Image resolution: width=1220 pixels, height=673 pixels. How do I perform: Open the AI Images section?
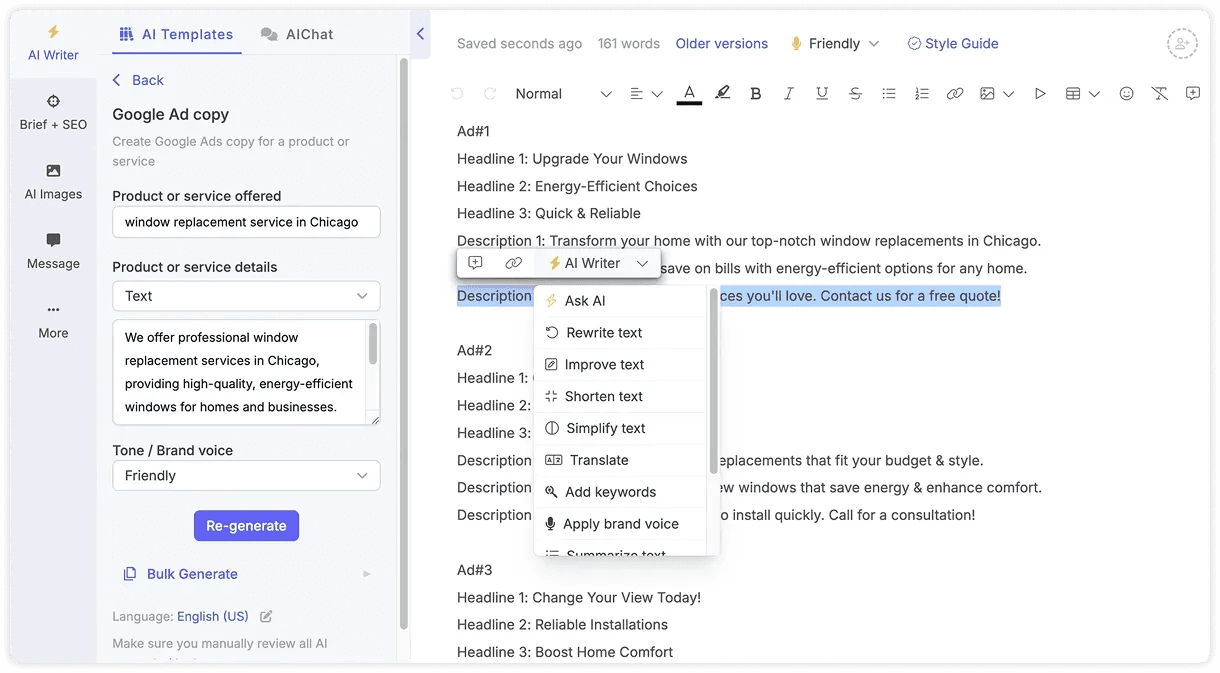(53, 182)
